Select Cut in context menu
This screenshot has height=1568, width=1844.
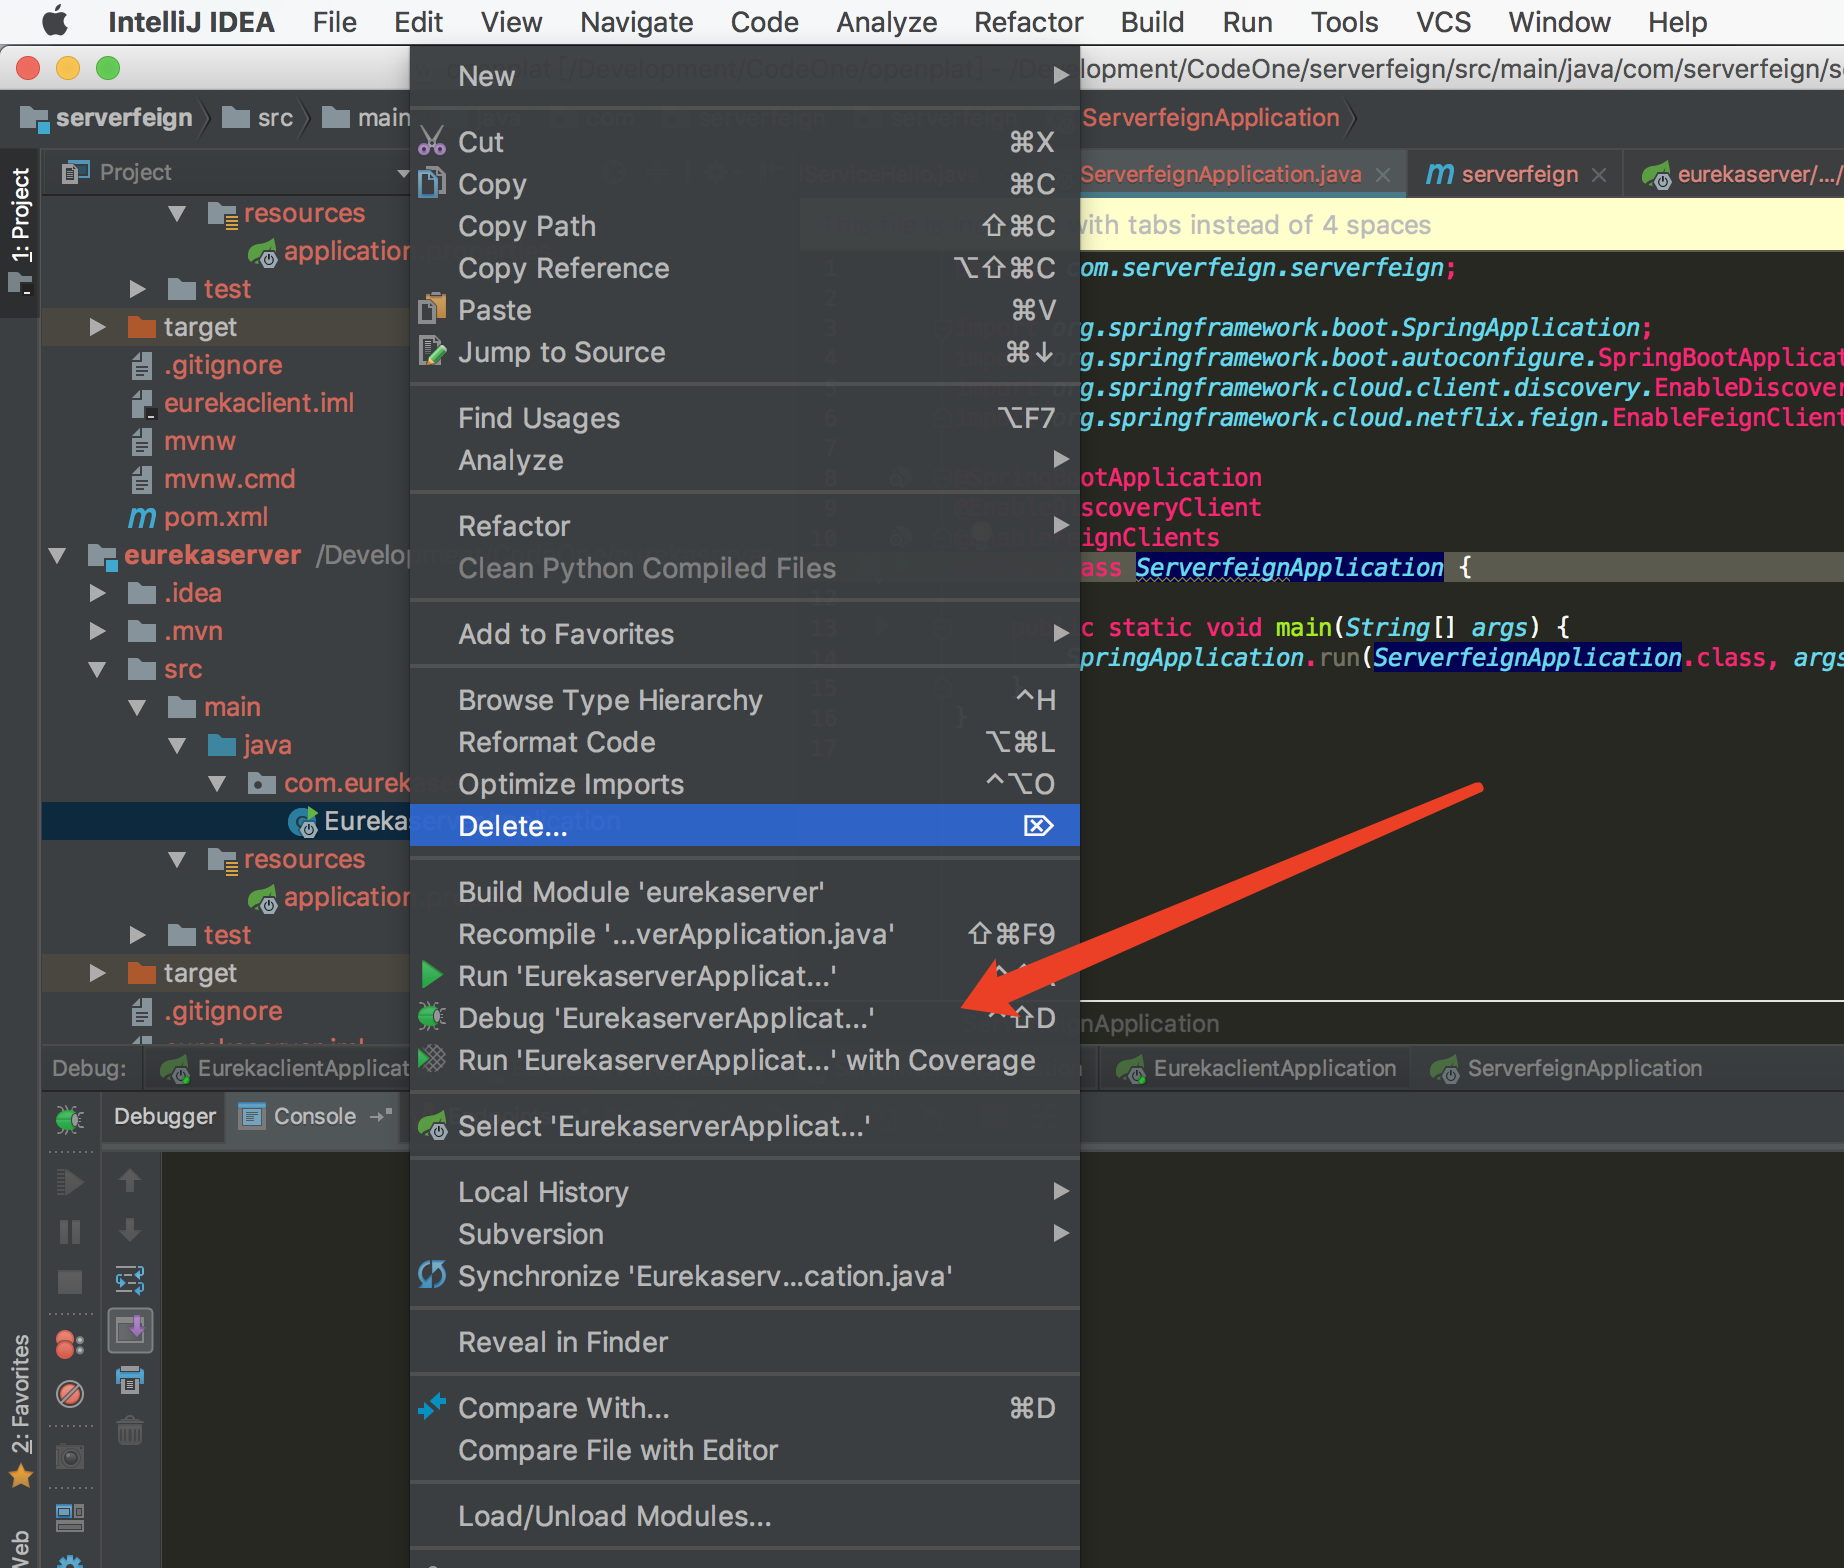click(745, 142)
